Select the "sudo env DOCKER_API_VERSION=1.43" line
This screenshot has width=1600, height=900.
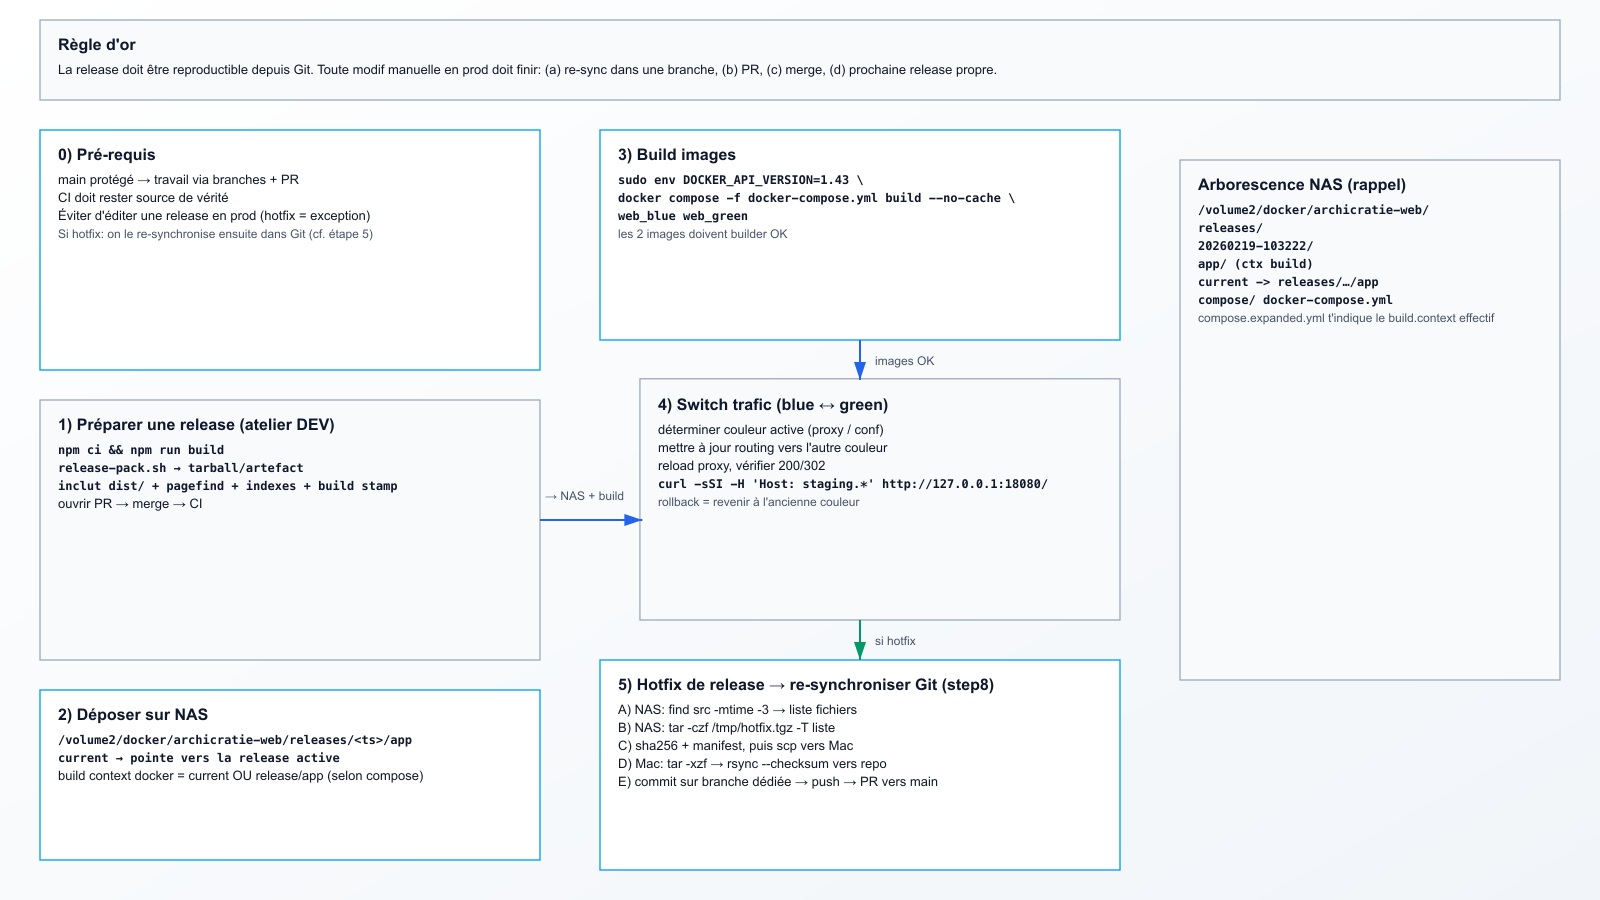[740, 180]
